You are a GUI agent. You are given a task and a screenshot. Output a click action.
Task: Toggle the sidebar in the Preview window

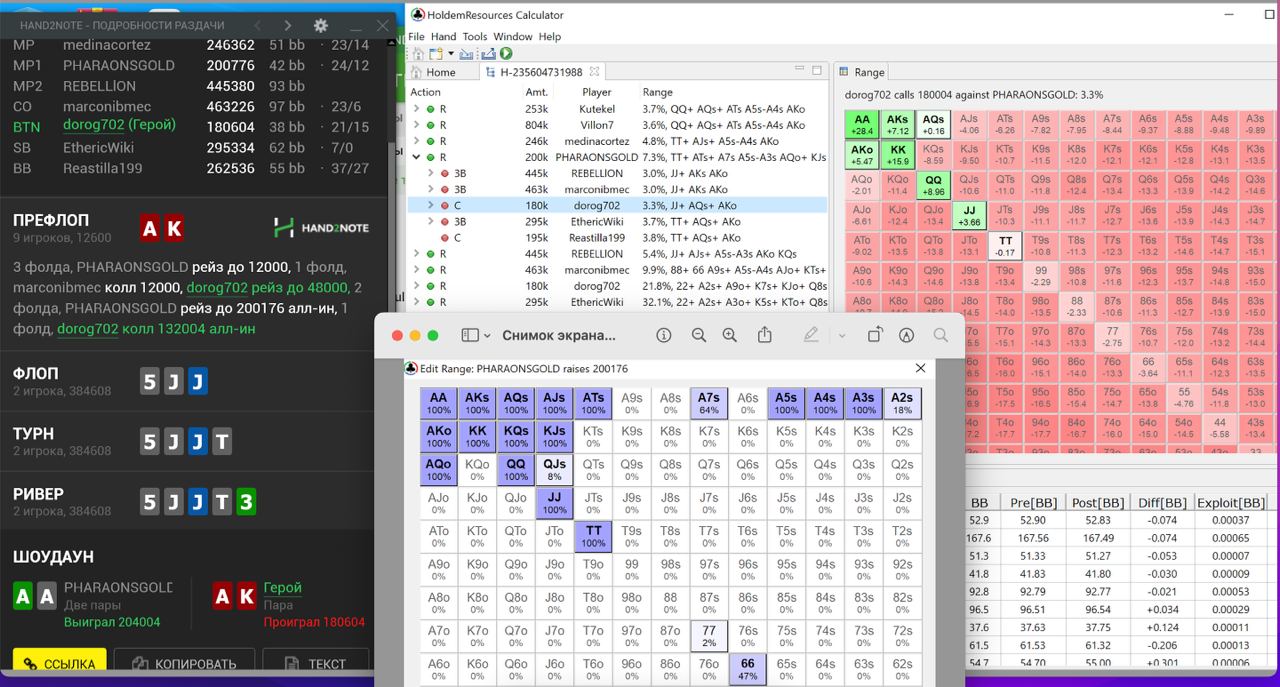pos(470,336)
